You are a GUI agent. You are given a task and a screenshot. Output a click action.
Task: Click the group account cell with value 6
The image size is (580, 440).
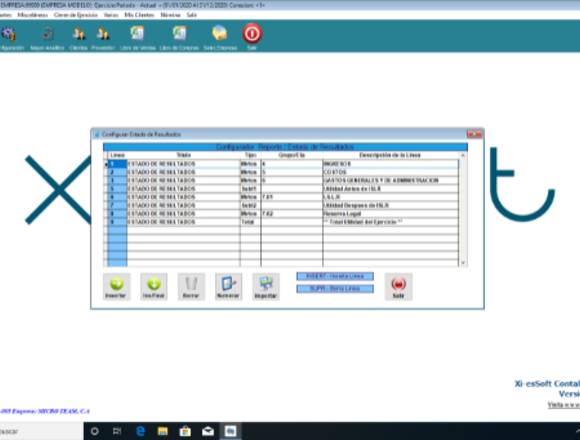(292, 180)
